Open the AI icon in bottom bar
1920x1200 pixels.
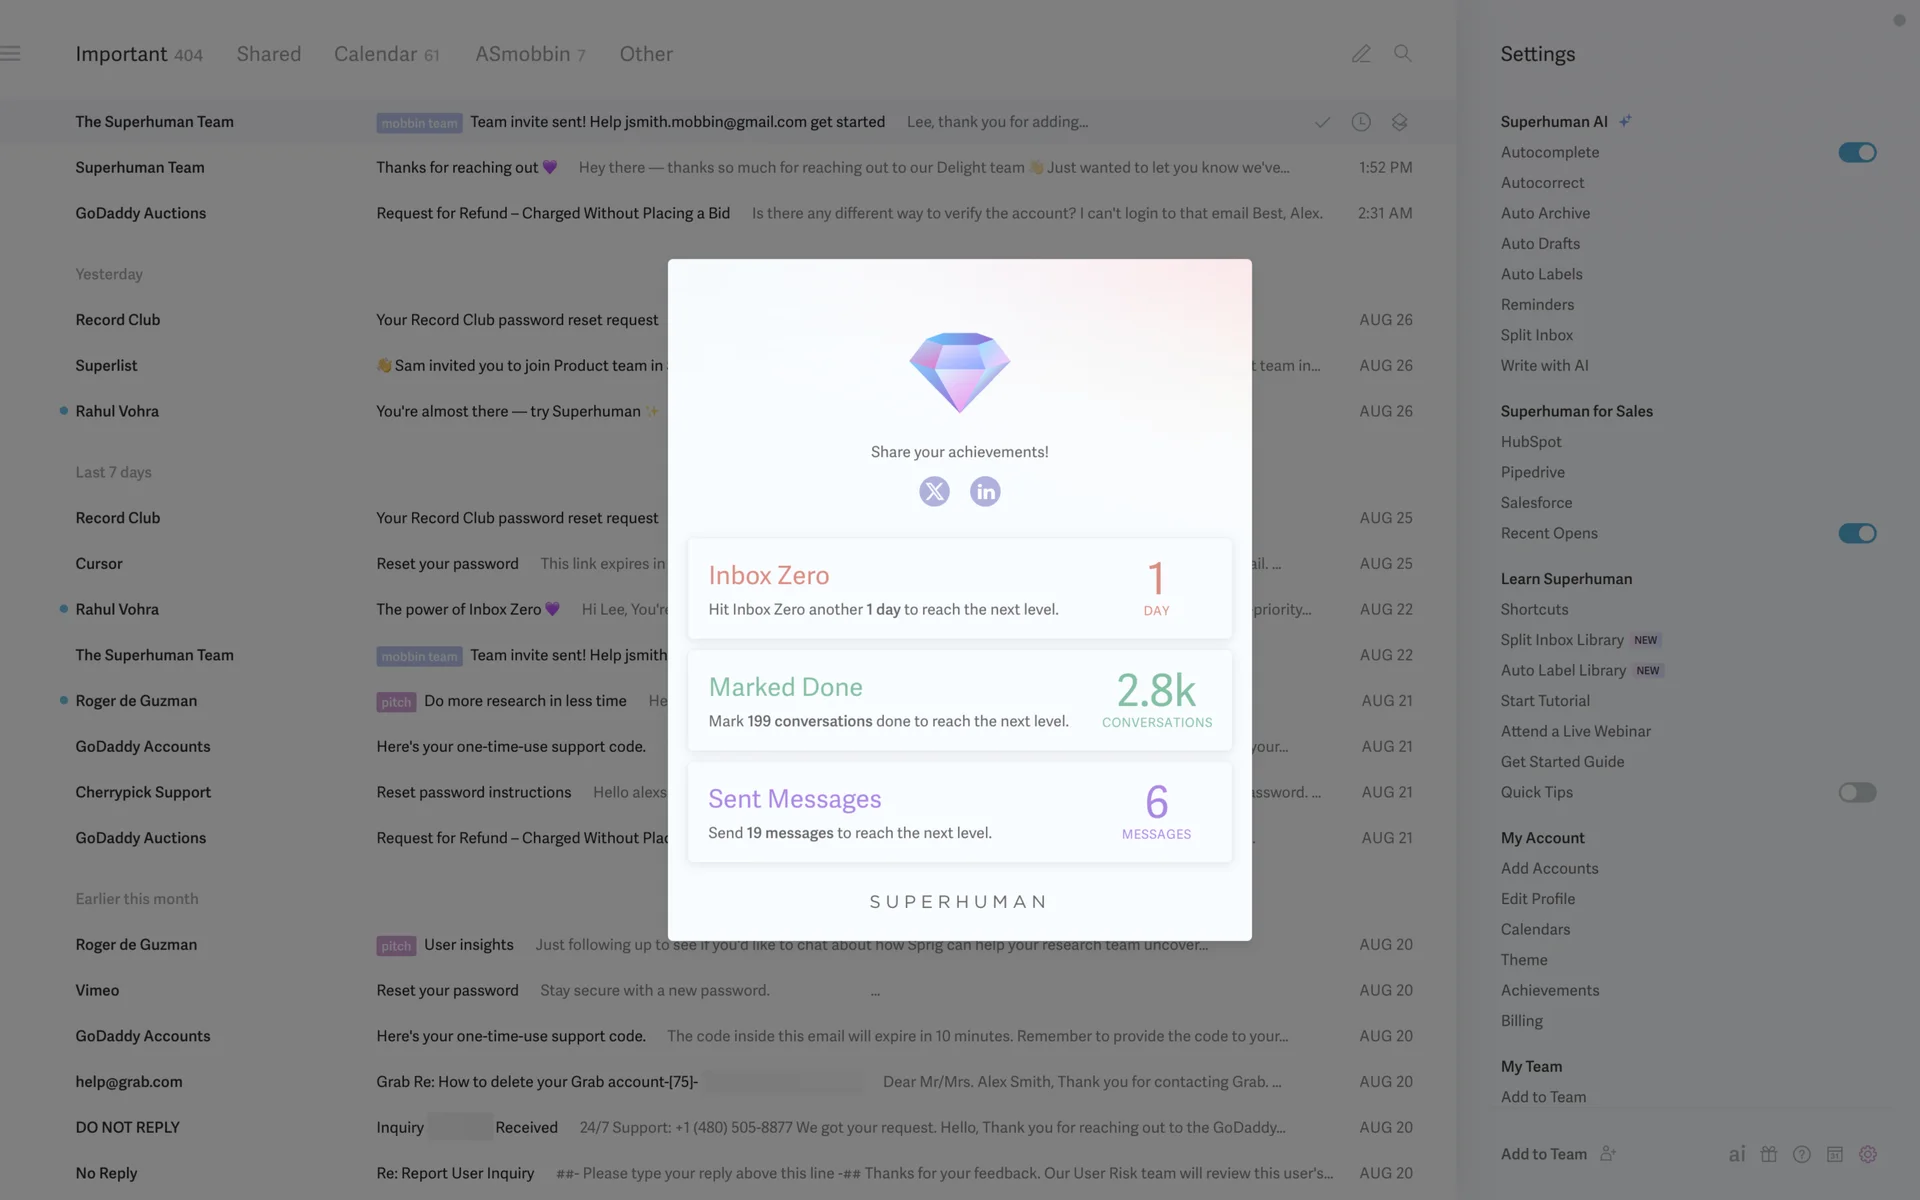(1737, 1154)
